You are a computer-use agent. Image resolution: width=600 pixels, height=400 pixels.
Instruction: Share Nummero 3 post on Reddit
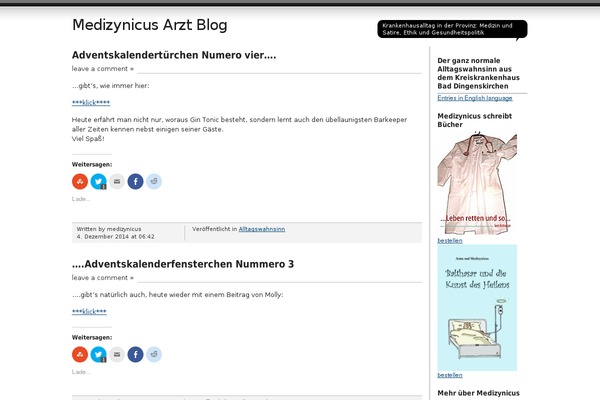(x=154, y=354)
